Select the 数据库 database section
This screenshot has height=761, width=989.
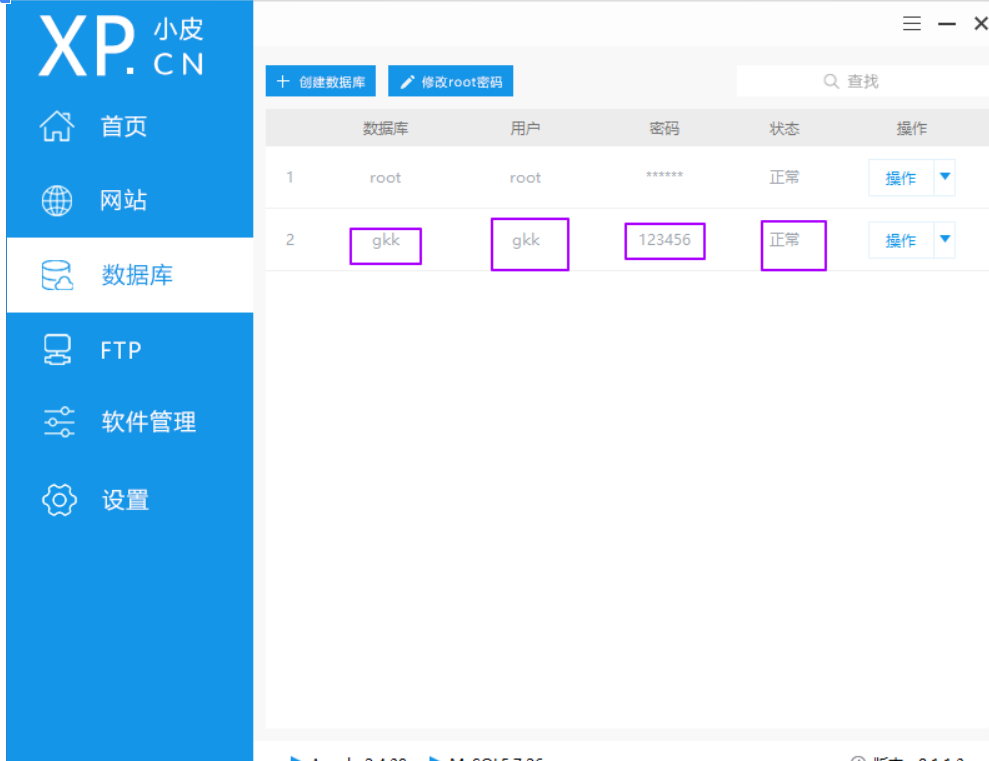click(x=129, y=275)
